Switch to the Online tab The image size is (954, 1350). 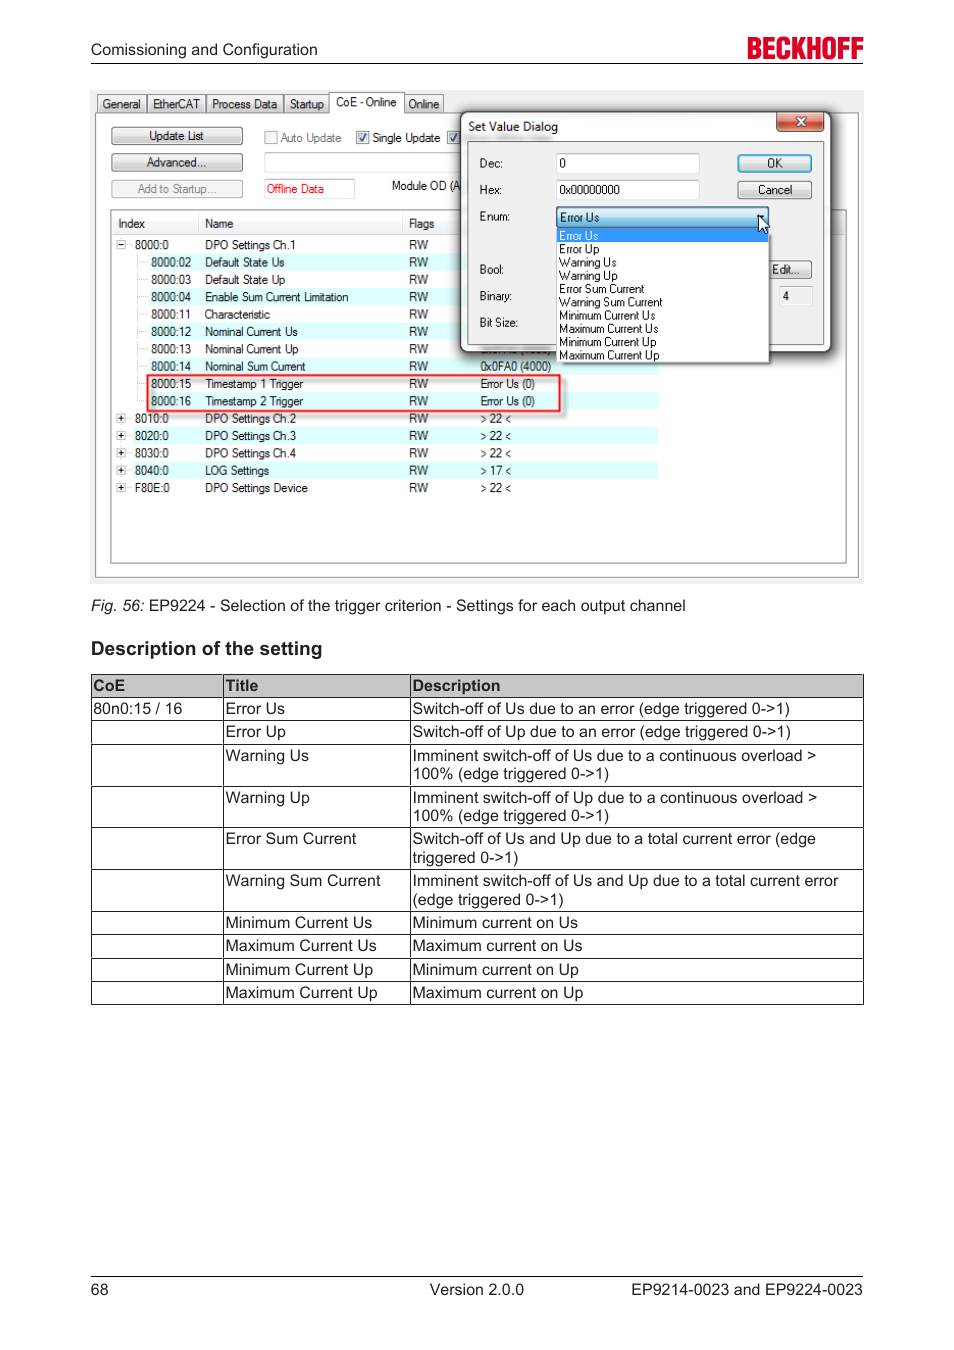click(x=424, y=104)
